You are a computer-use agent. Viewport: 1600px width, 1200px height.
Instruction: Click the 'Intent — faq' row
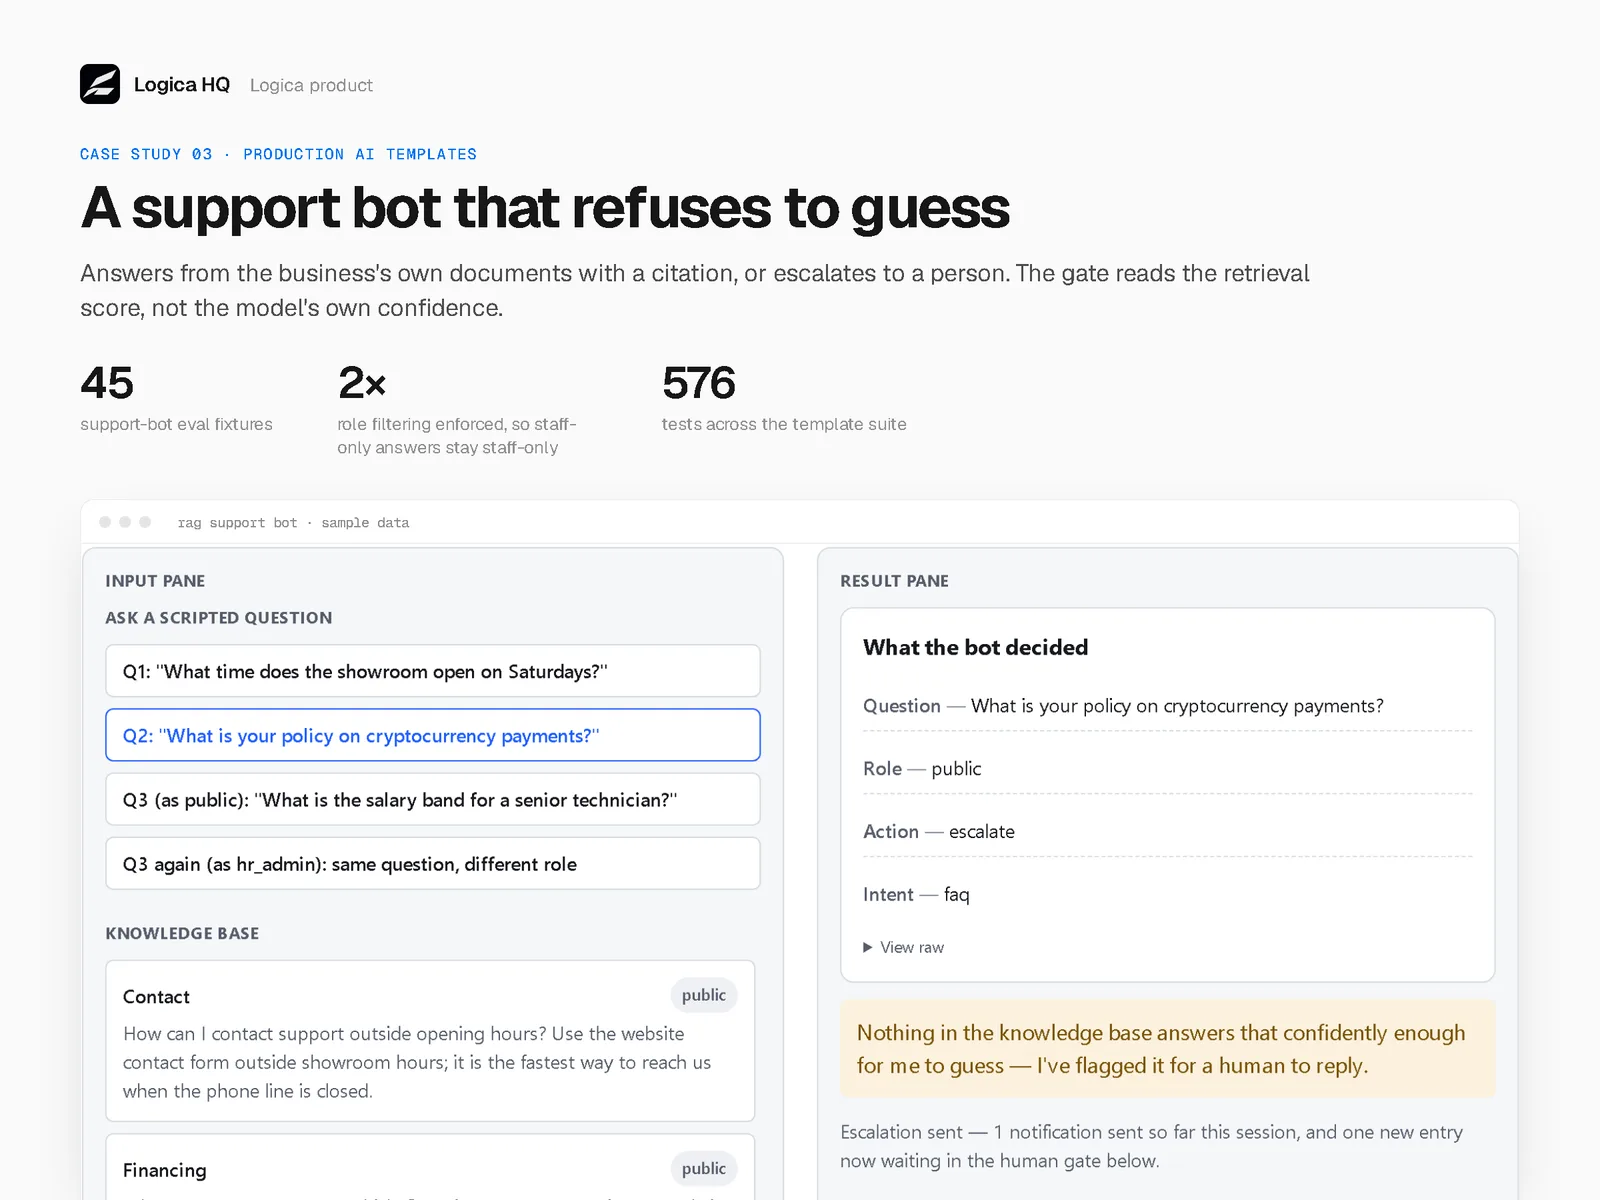tap(1167, 894)
